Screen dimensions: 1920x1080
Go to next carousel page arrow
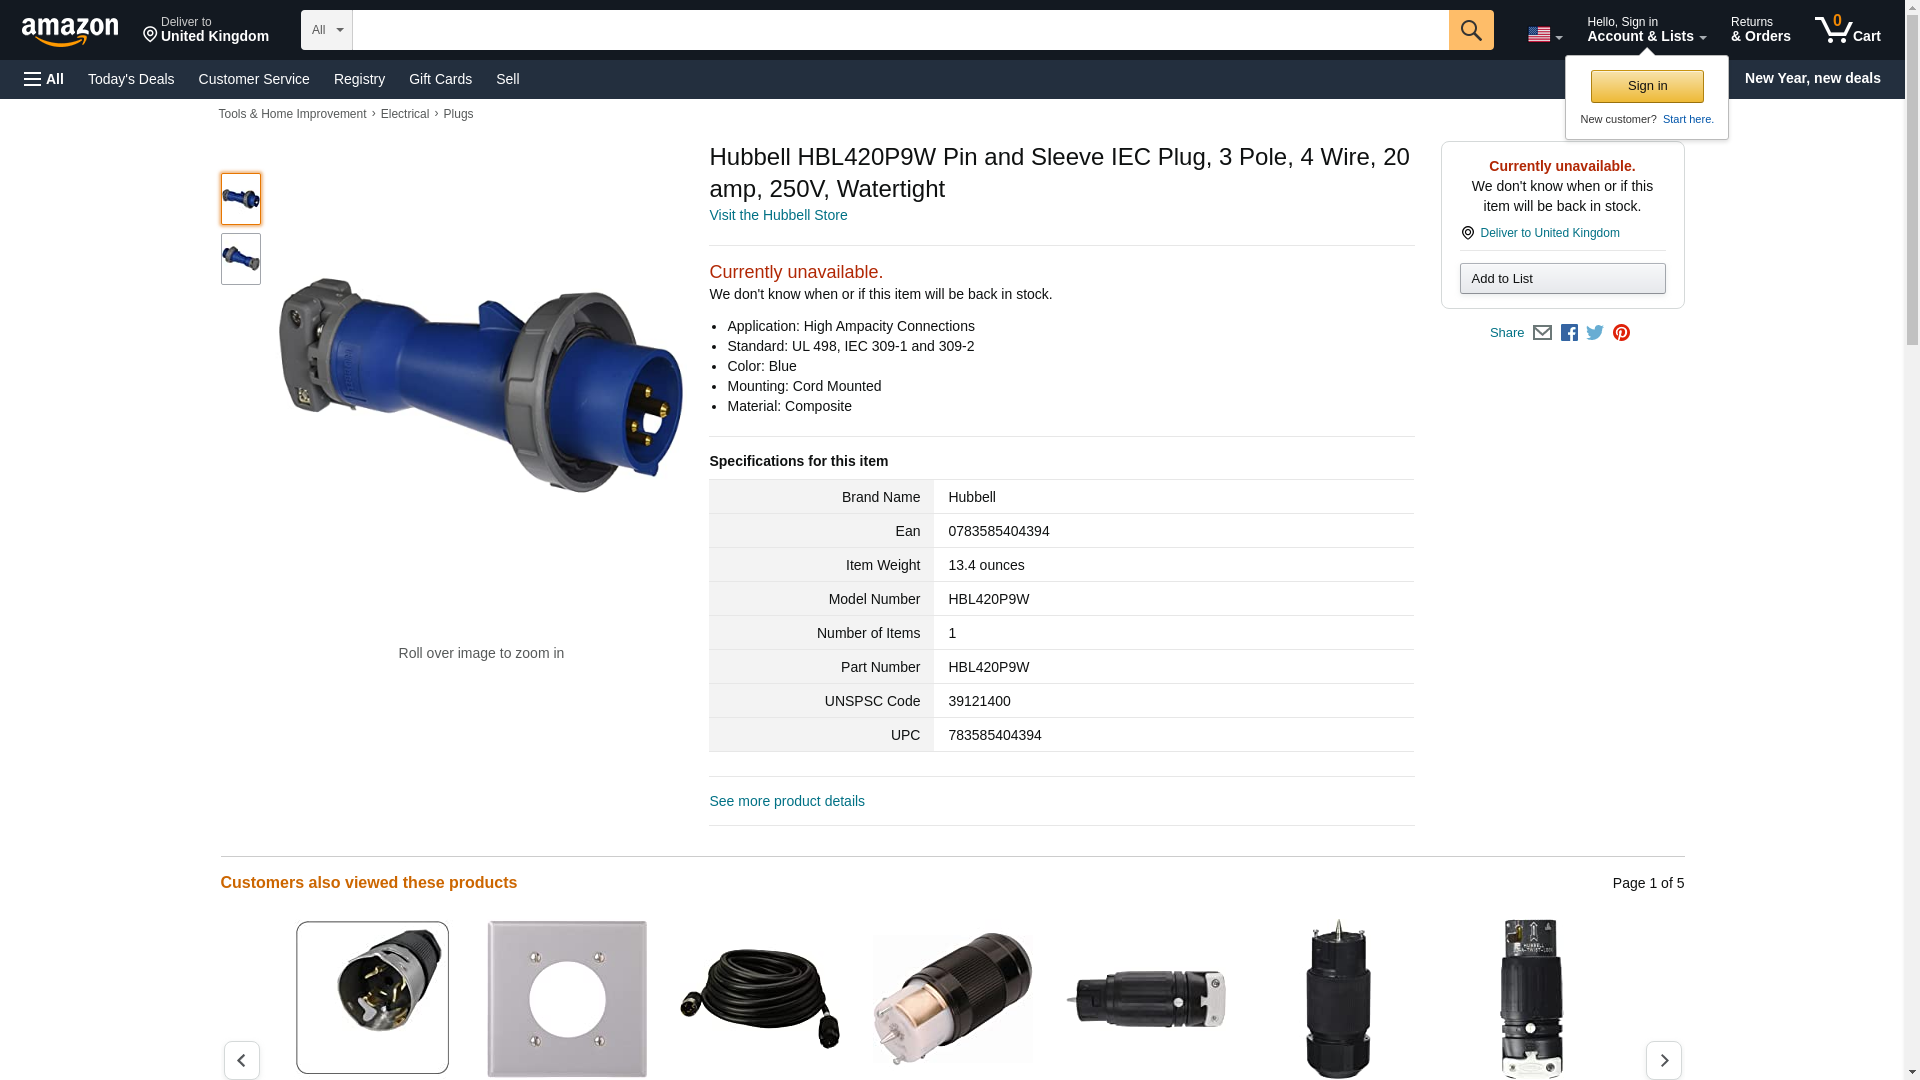(x=1663, y=1060)
